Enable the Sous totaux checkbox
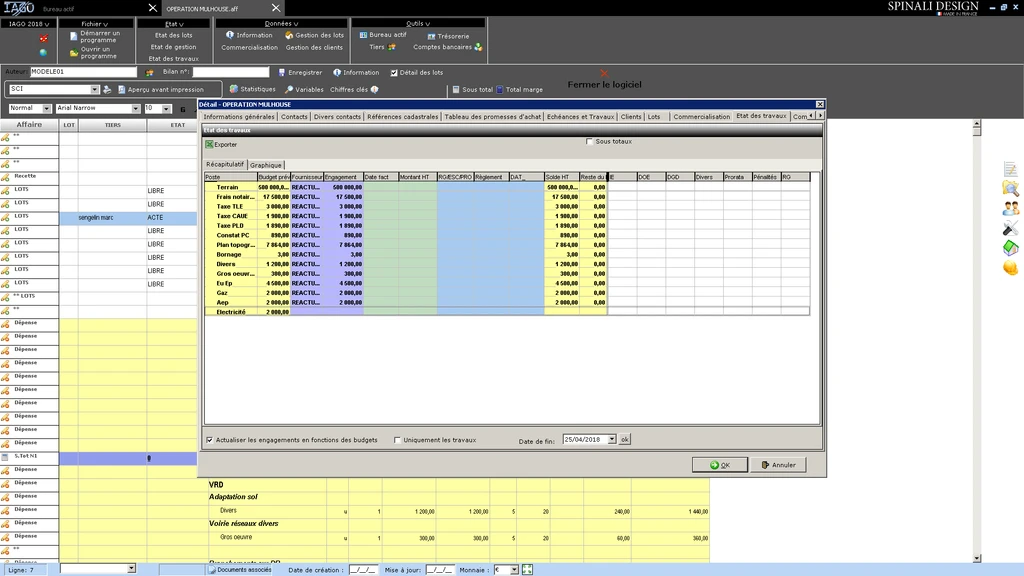Screen dimensions: 1024x576 coord(589,142)
